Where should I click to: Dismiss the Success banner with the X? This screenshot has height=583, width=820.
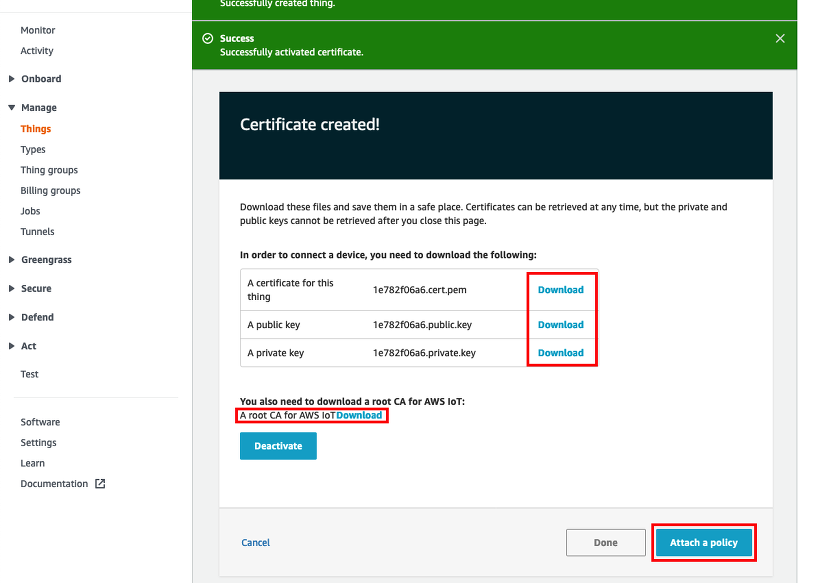coord(780,39)
